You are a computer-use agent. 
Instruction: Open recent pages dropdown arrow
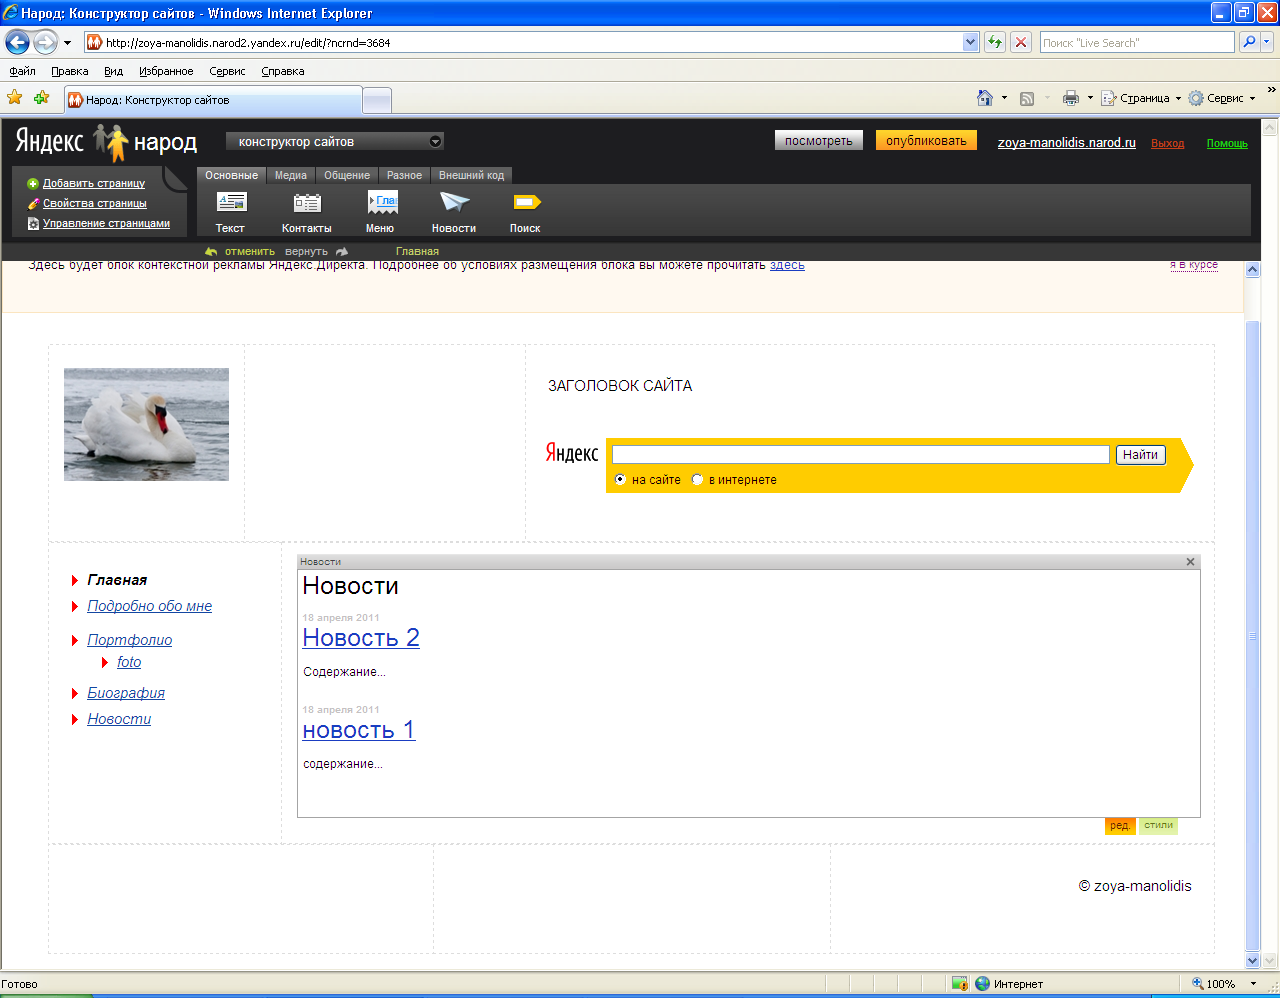tap(67, 43)
